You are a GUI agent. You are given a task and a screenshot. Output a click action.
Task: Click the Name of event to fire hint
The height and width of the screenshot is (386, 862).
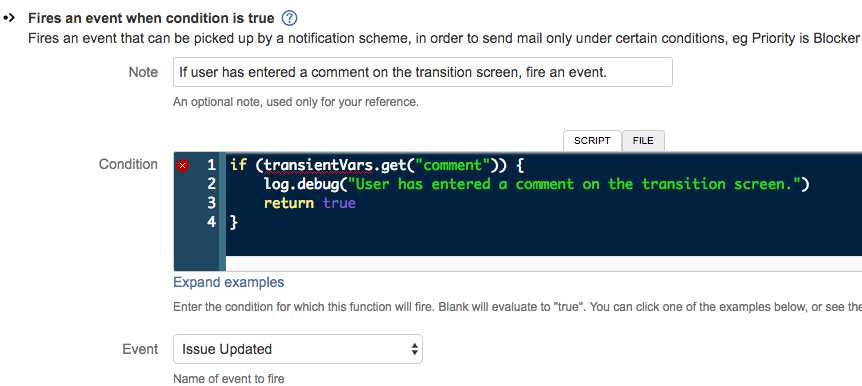(x=229, y=379)
